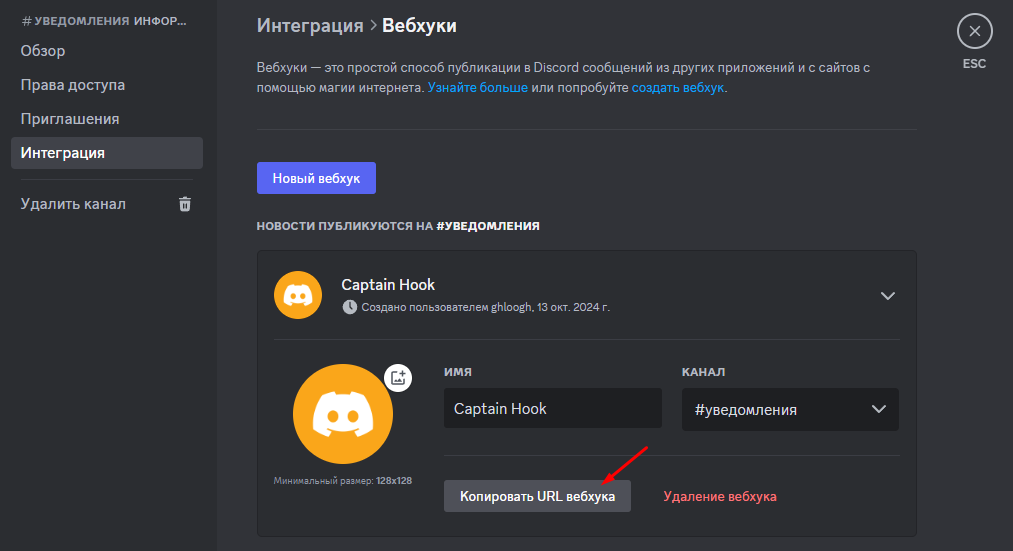Click the upload image icon on the avatar
This screenshot has height=551, width=1013.
(398, 377)
